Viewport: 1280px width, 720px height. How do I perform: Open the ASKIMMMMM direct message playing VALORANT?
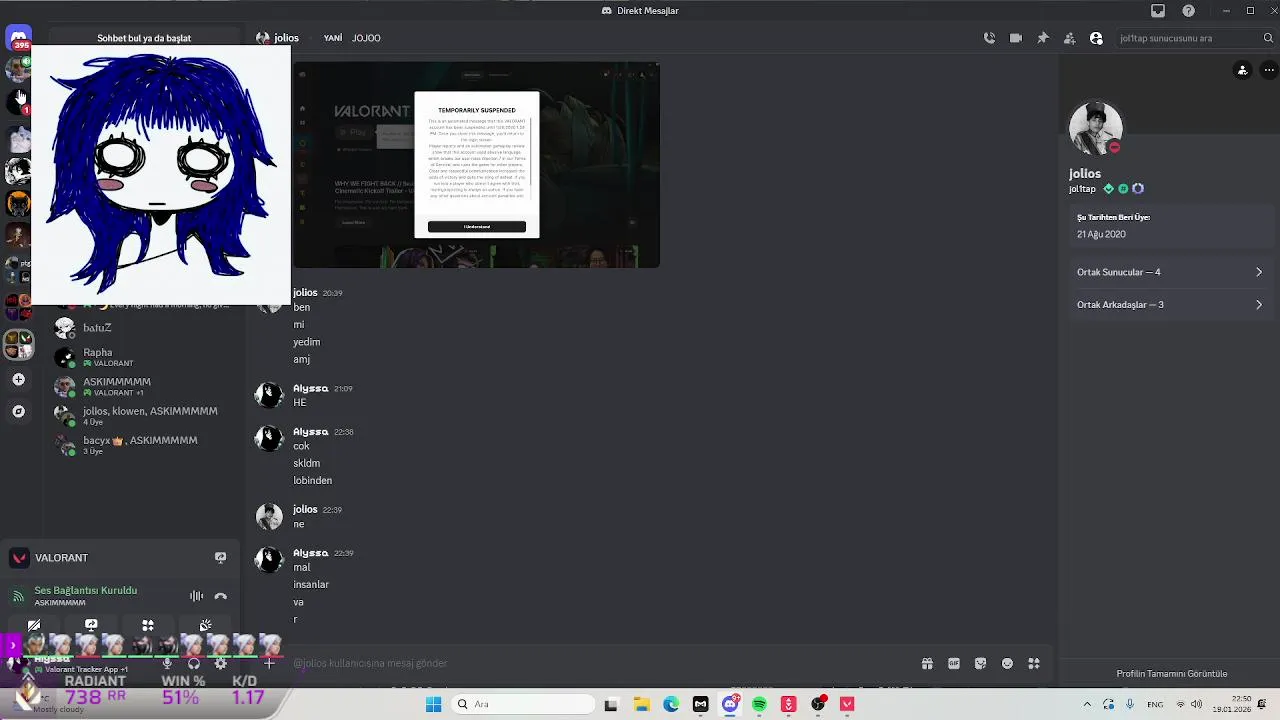pos(146,386)
